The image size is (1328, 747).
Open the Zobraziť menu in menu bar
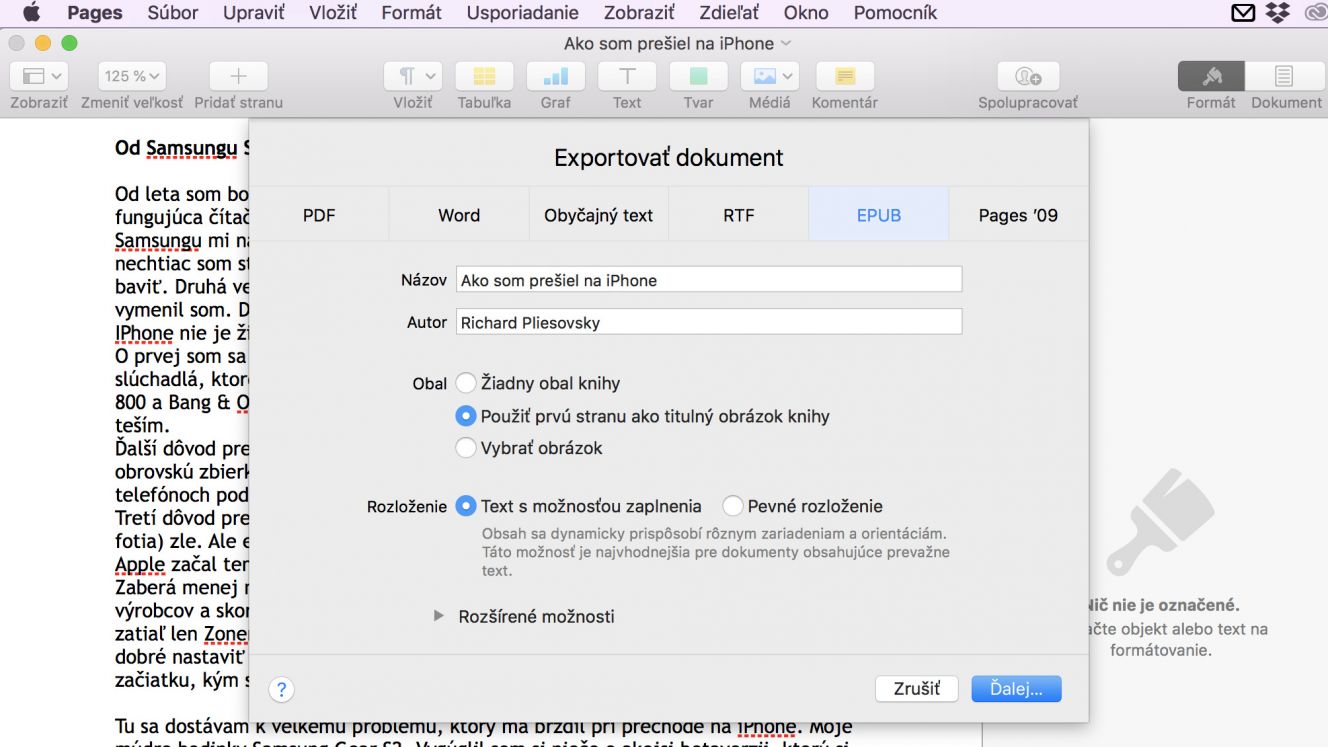(638, 13)
